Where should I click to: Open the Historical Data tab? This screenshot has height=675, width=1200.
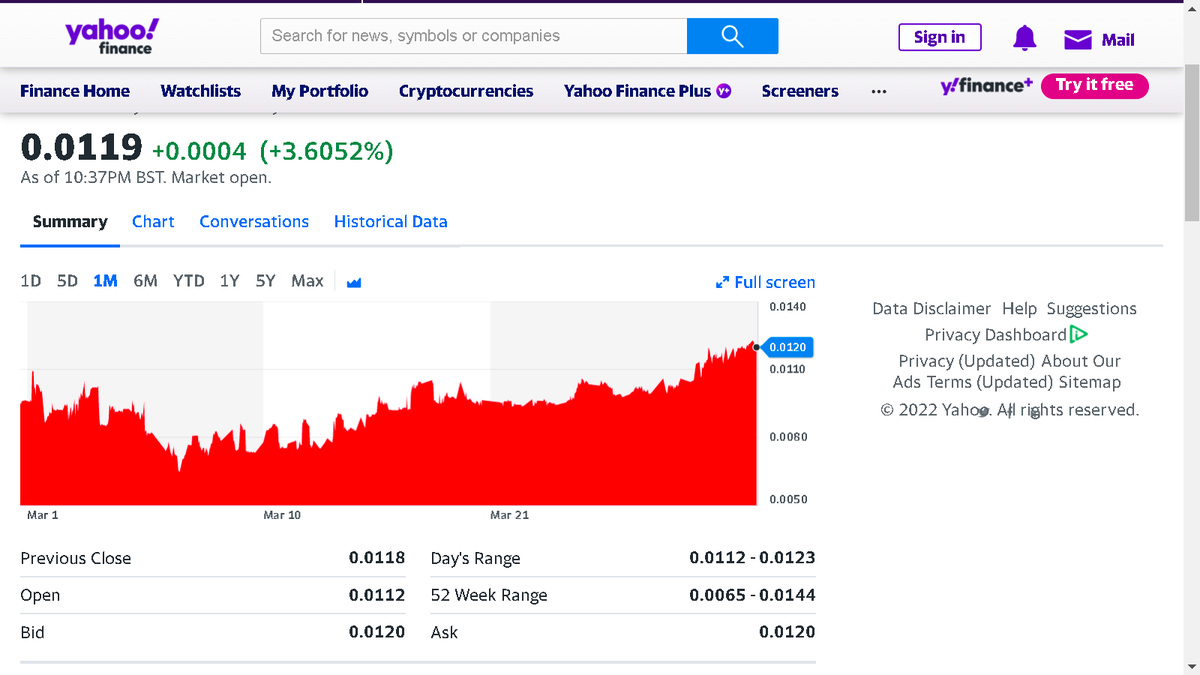click(391, 222)
